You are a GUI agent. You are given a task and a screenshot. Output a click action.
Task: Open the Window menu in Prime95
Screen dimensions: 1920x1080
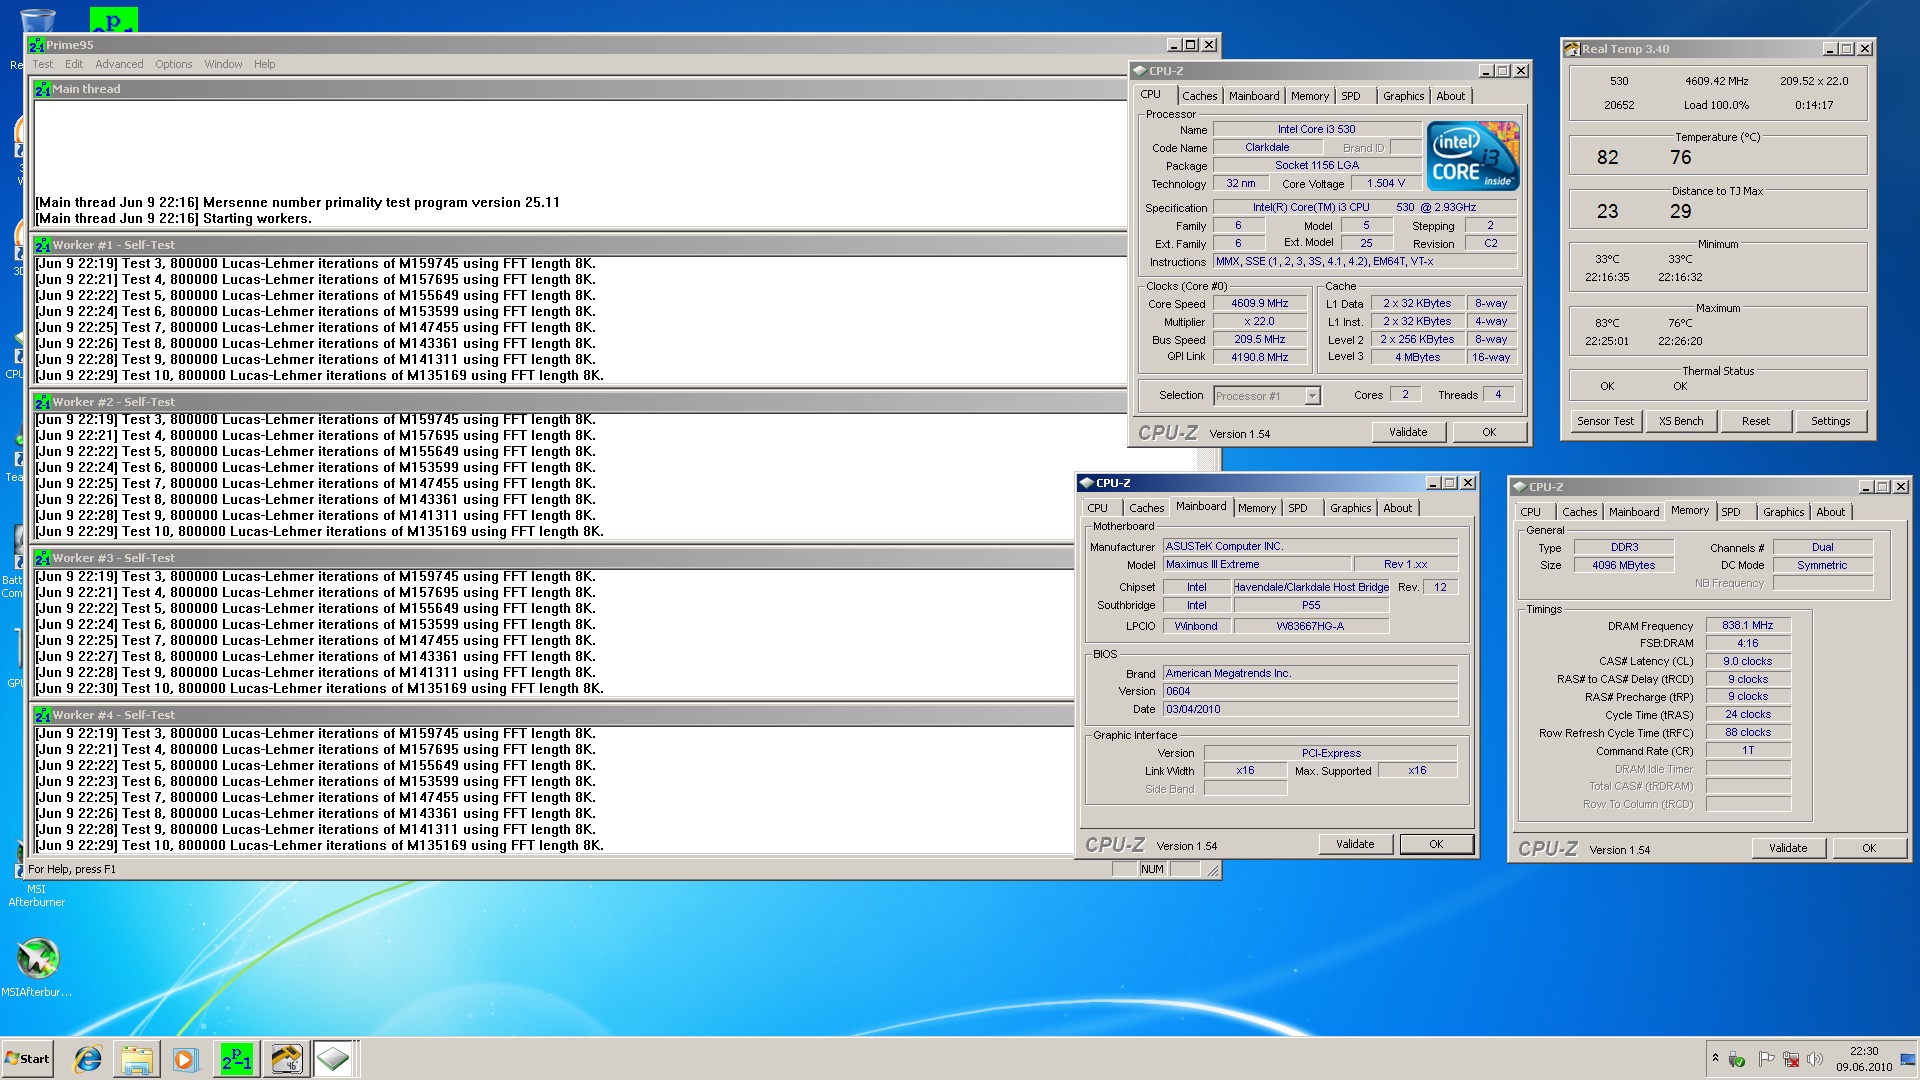pyautogui.click(x=223, y=64)
